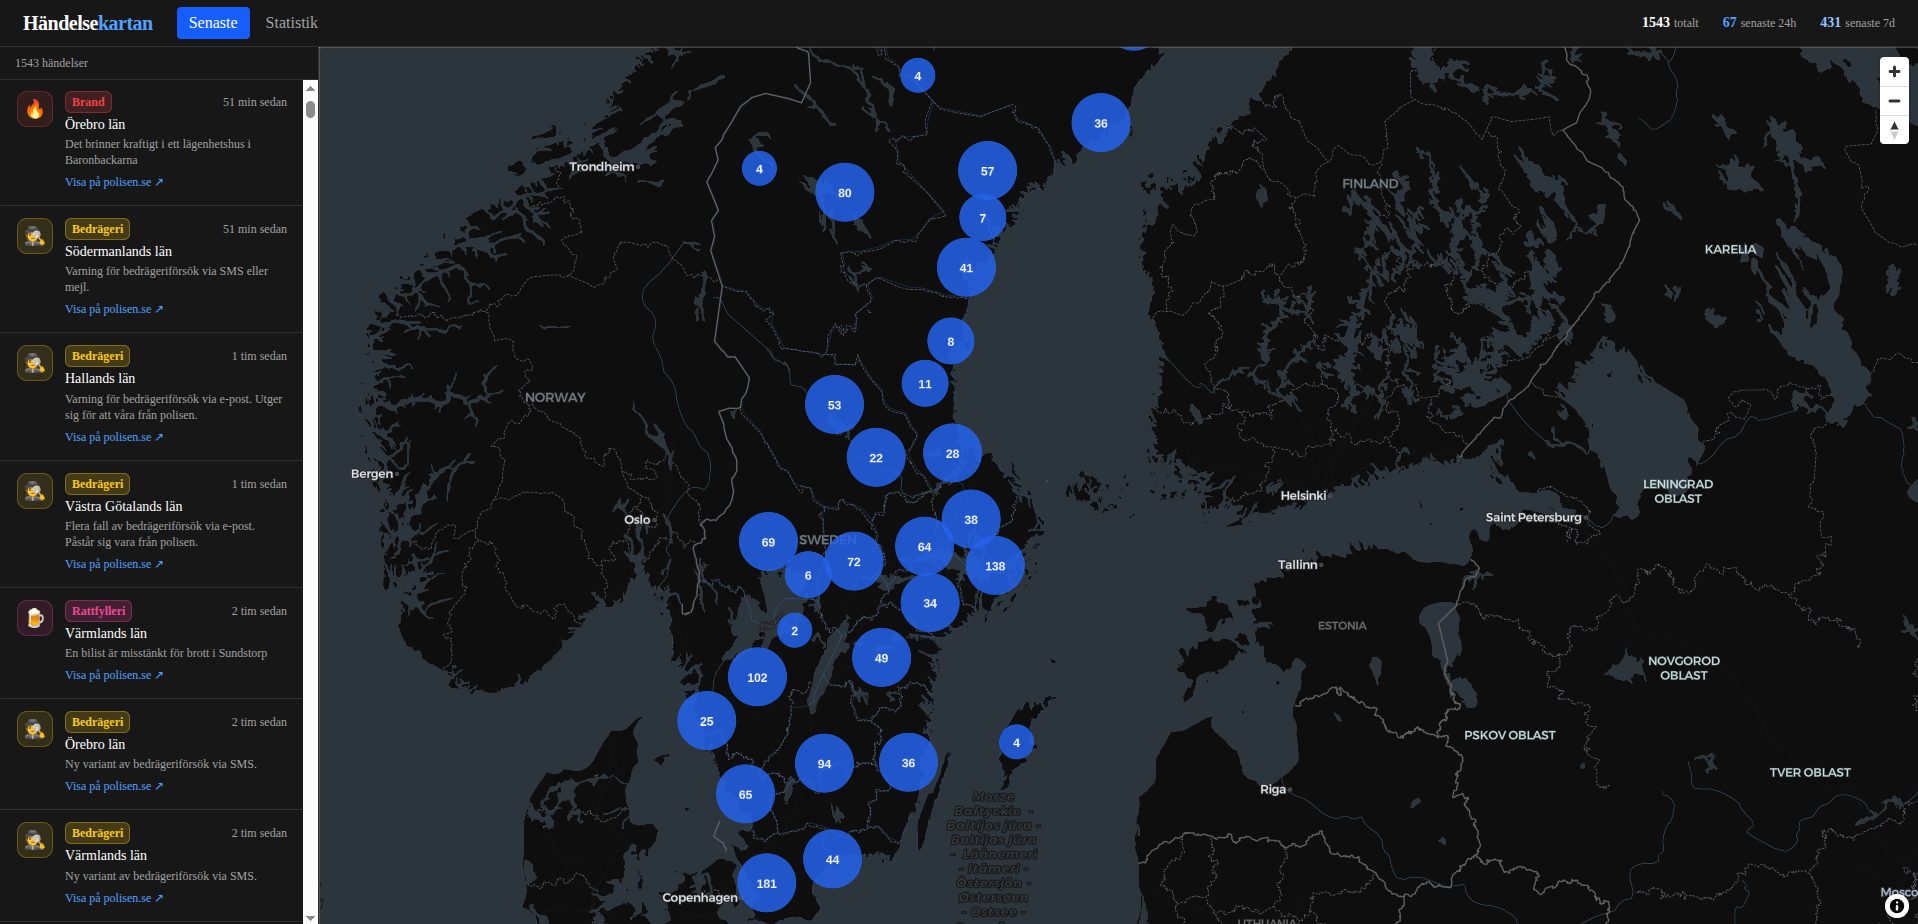
Task: Click the fire icon for Örebro län Brand
Action: [35, 109]
